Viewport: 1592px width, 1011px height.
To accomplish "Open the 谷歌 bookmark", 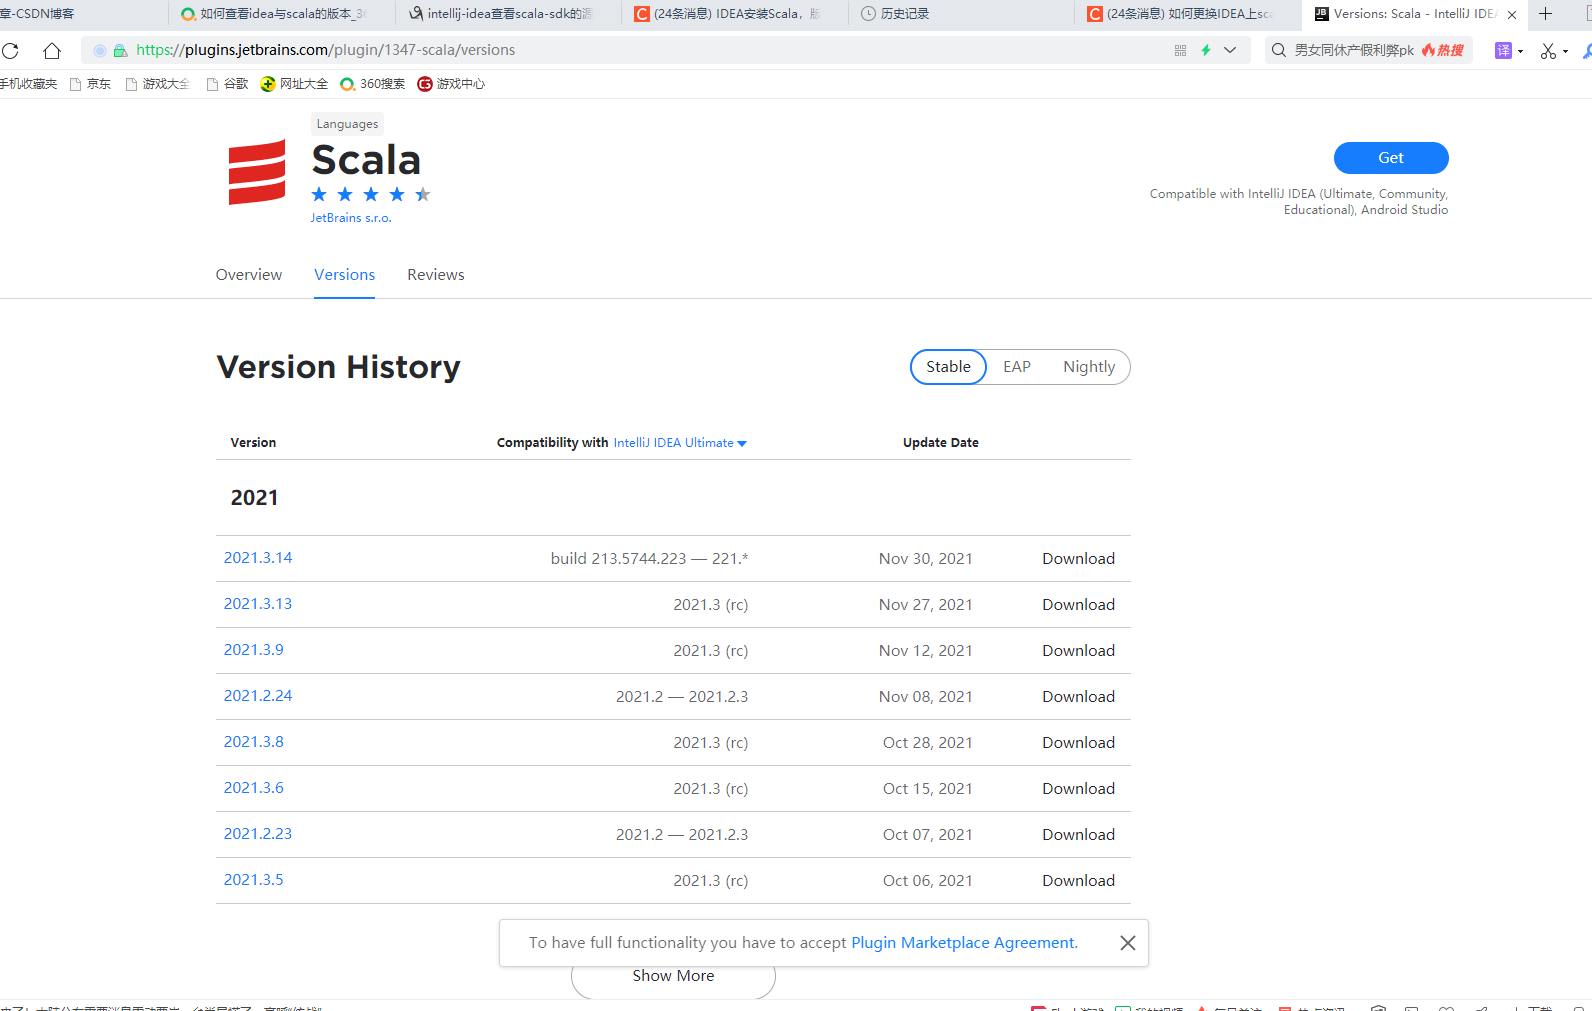I will (227, 84).
